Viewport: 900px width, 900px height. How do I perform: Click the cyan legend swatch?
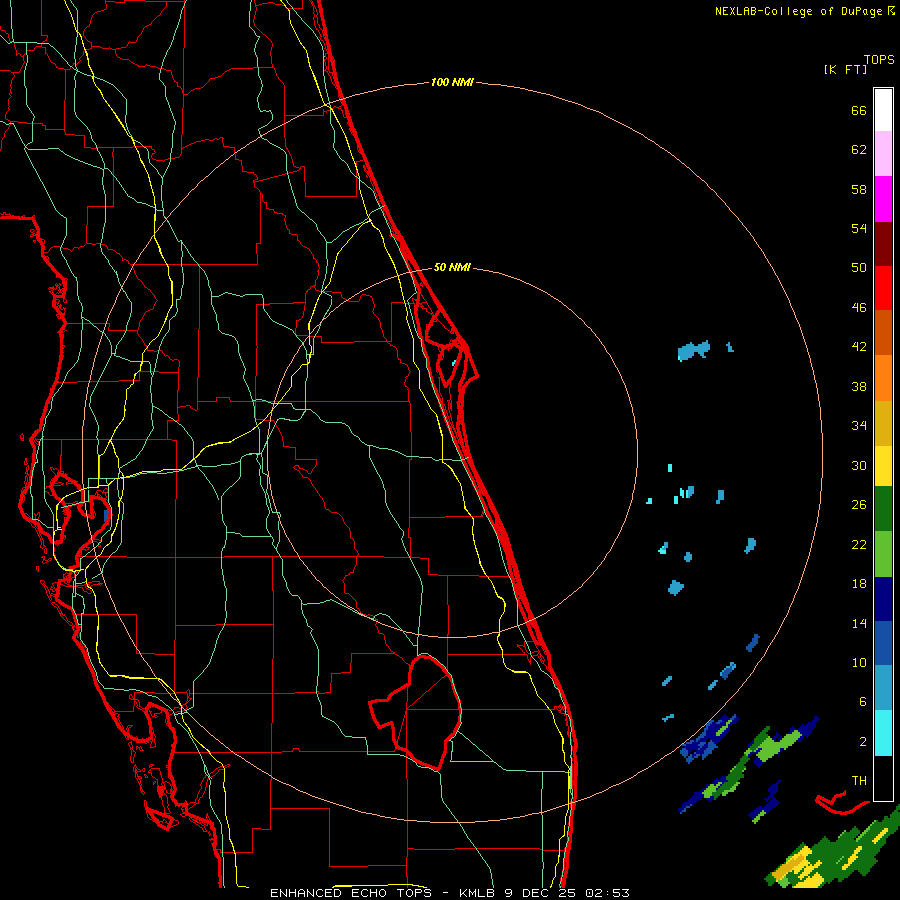pyautogui.click(x=883, y=733)
